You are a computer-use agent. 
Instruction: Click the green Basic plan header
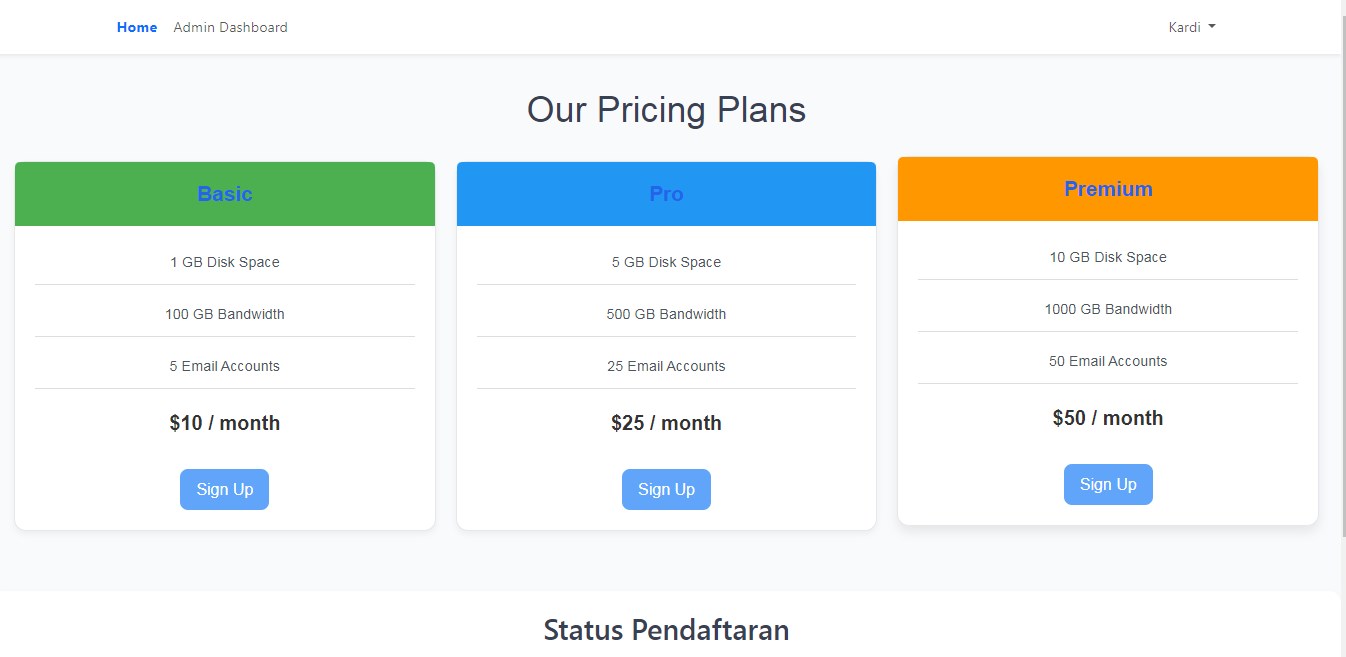(x=225, y=194)
